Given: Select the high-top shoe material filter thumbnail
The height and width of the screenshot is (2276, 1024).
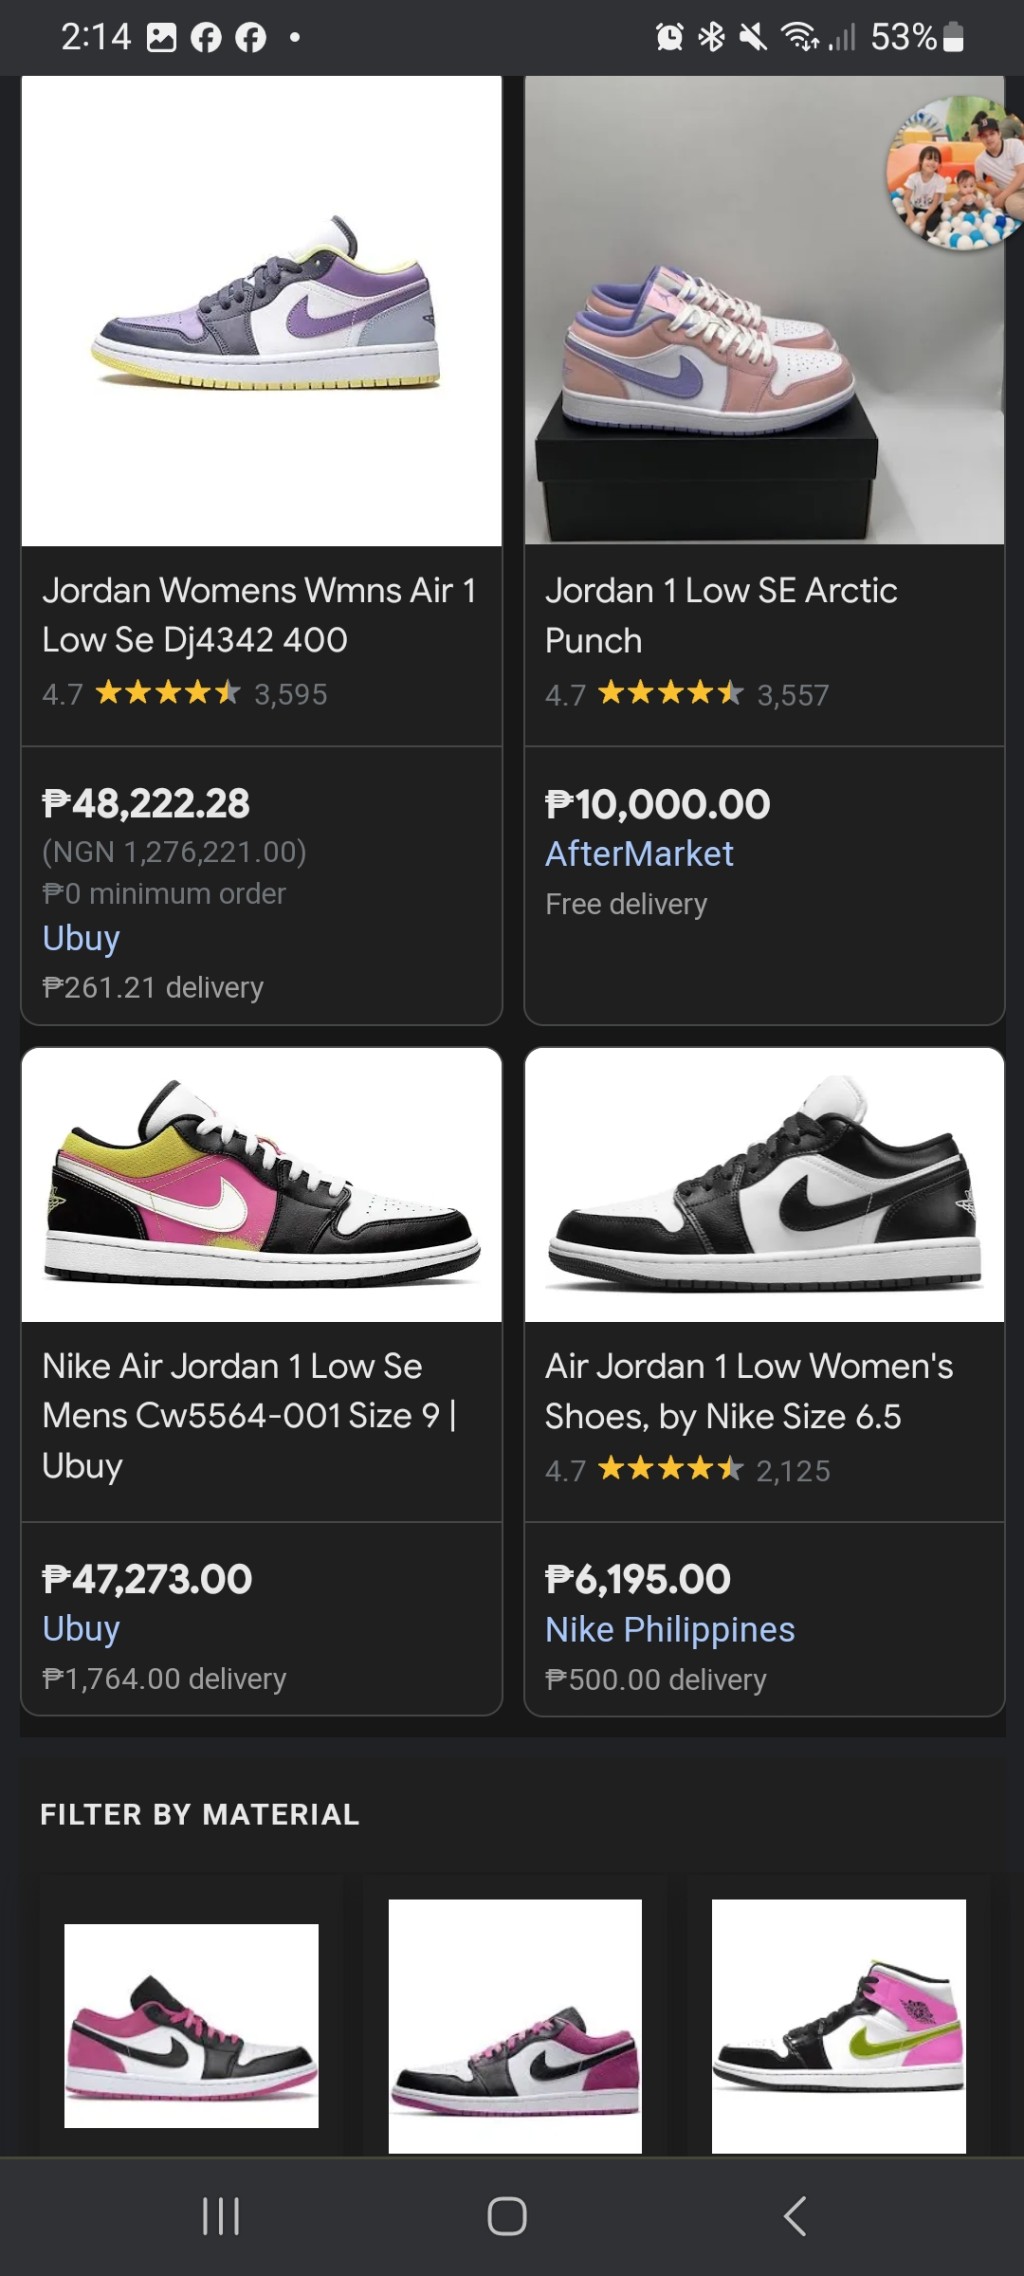Looking at the screenshot, I should pos(839,2025).
